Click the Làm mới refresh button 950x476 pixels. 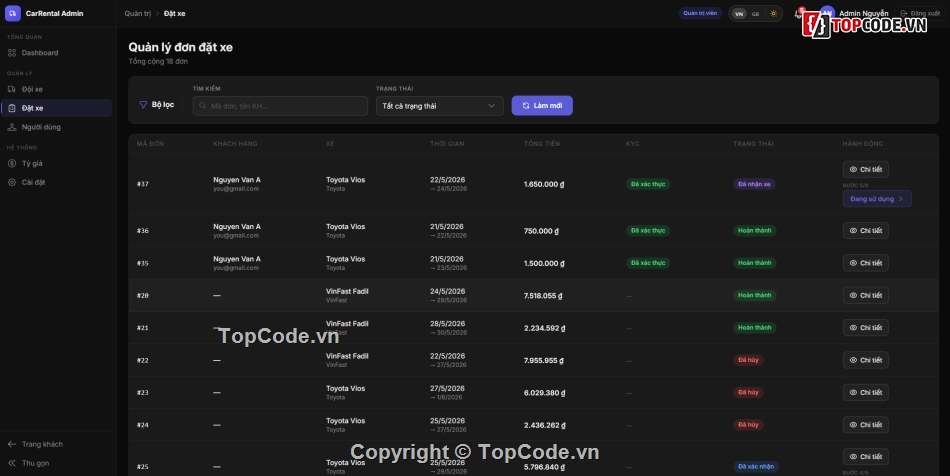[x=542, y=105]
